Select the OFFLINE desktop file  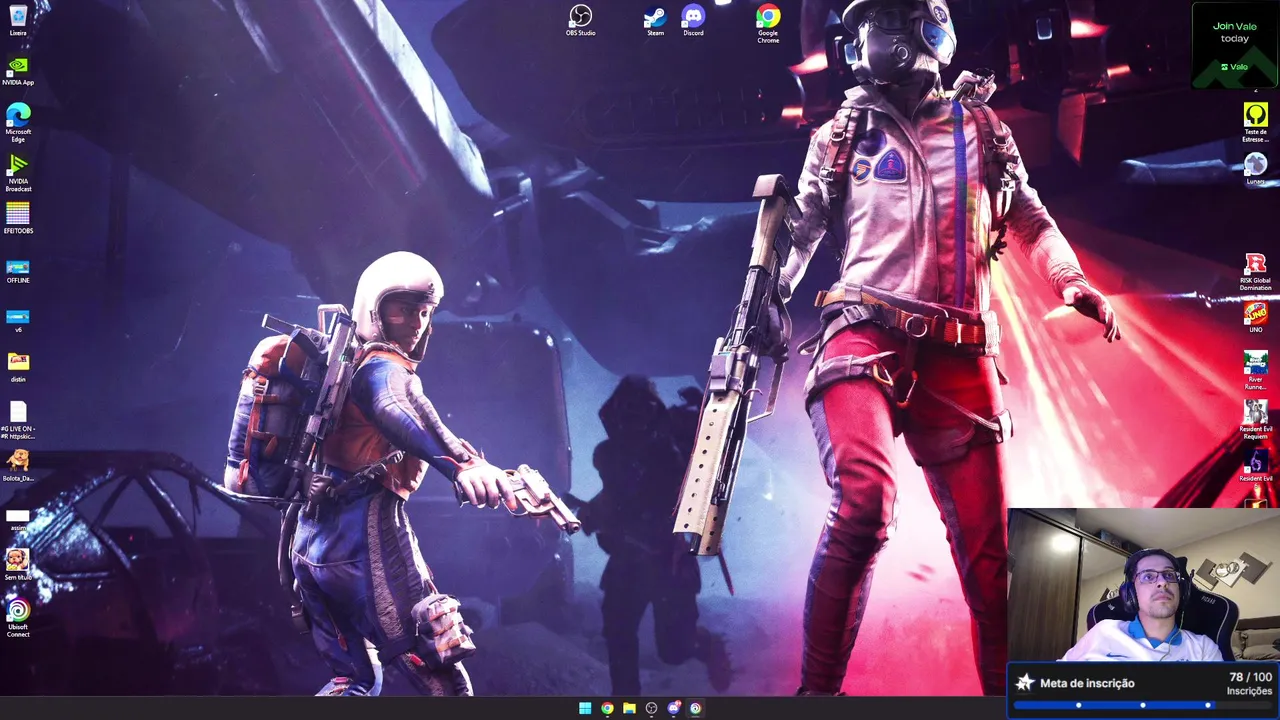pos(18,271)
